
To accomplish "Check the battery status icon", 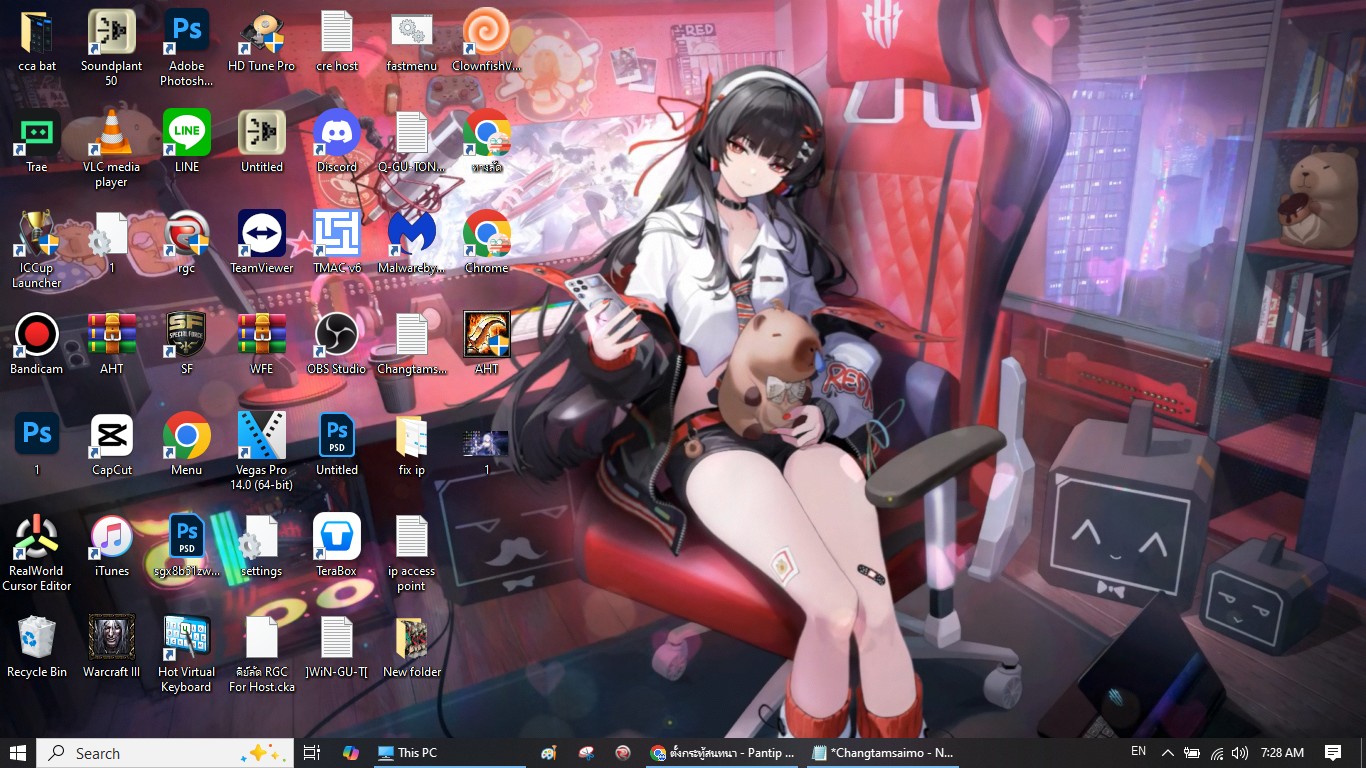I will pos(1192,753).
